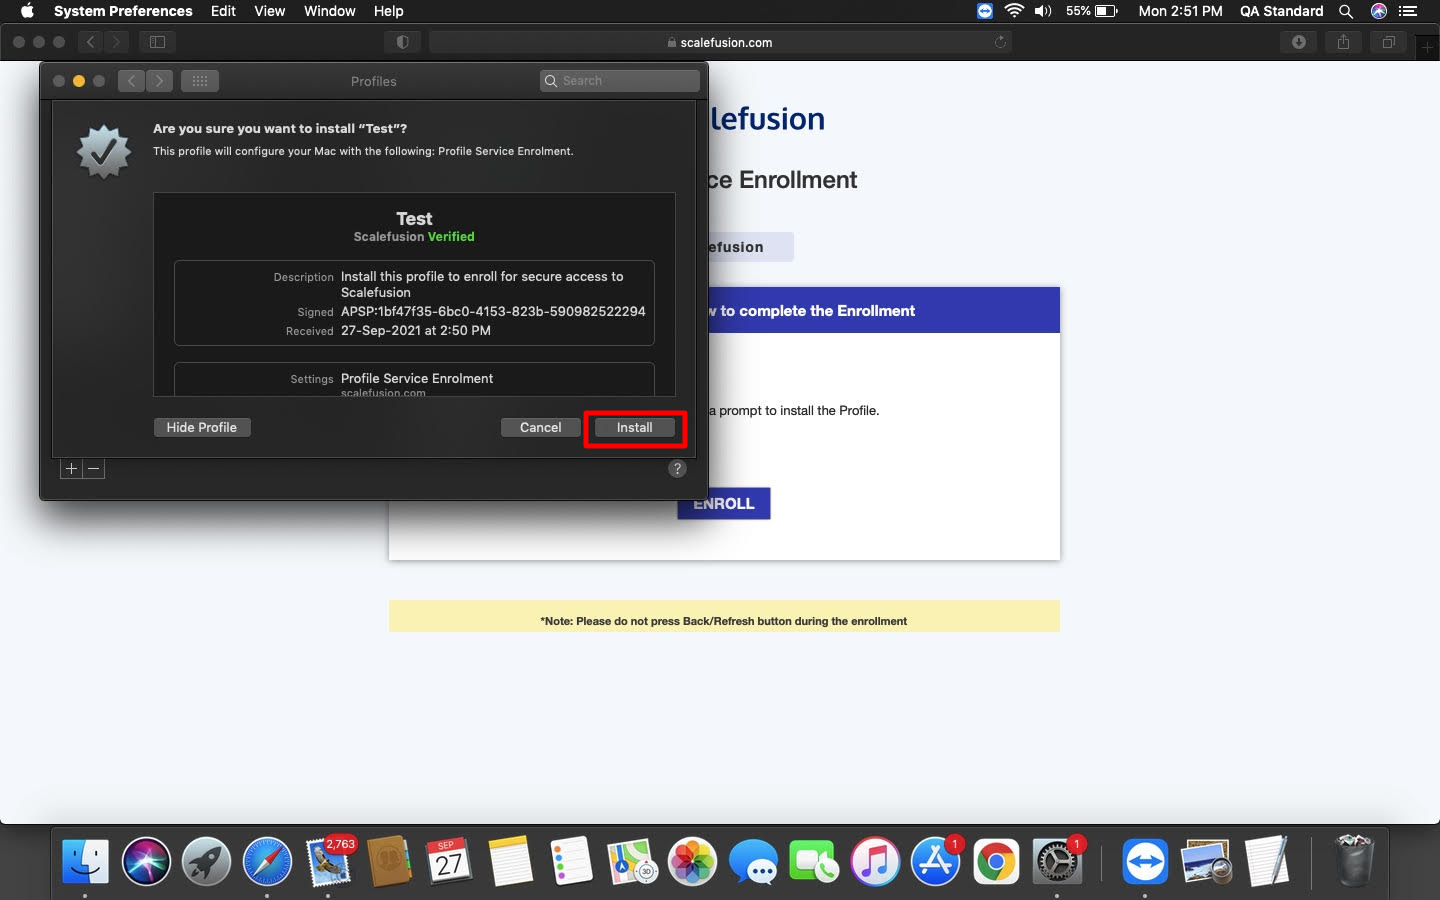Click Safari share button

(x=1343, y=42)
